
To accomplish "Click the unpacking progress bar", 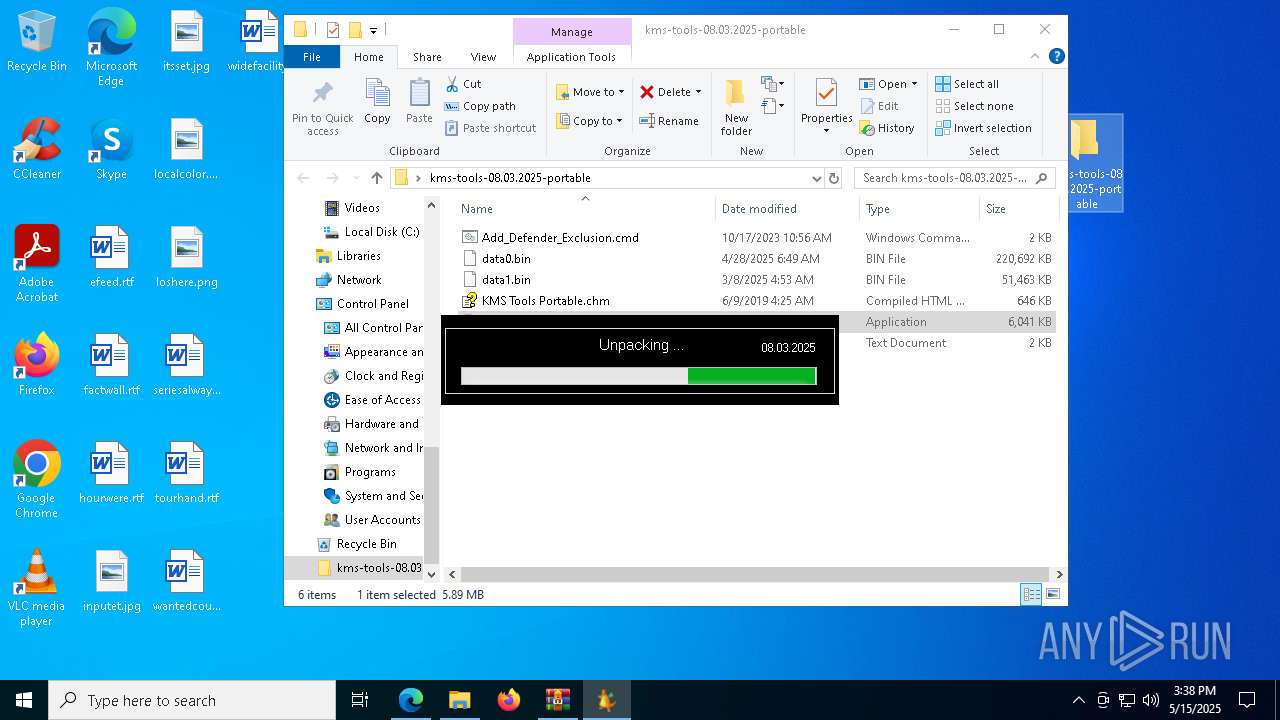I will 638,376.
